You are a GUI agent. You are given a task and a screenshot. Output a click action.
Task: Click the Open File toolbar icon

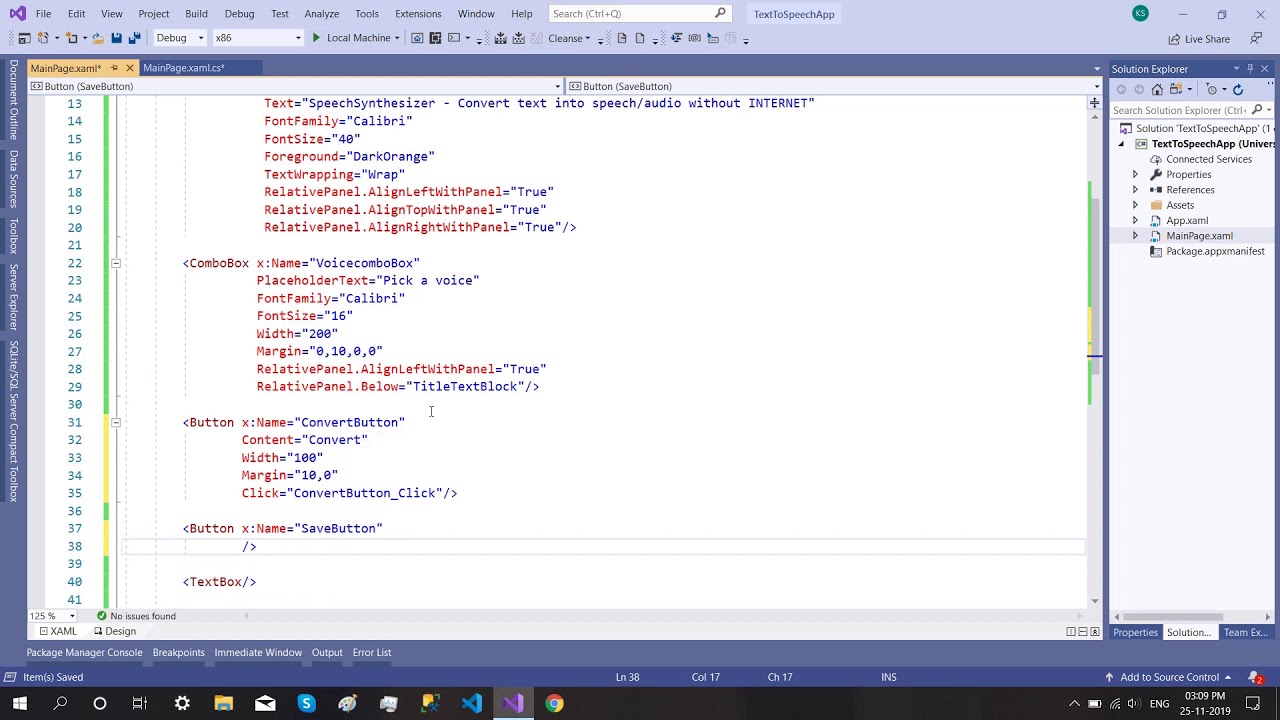[x=98, y=38]
